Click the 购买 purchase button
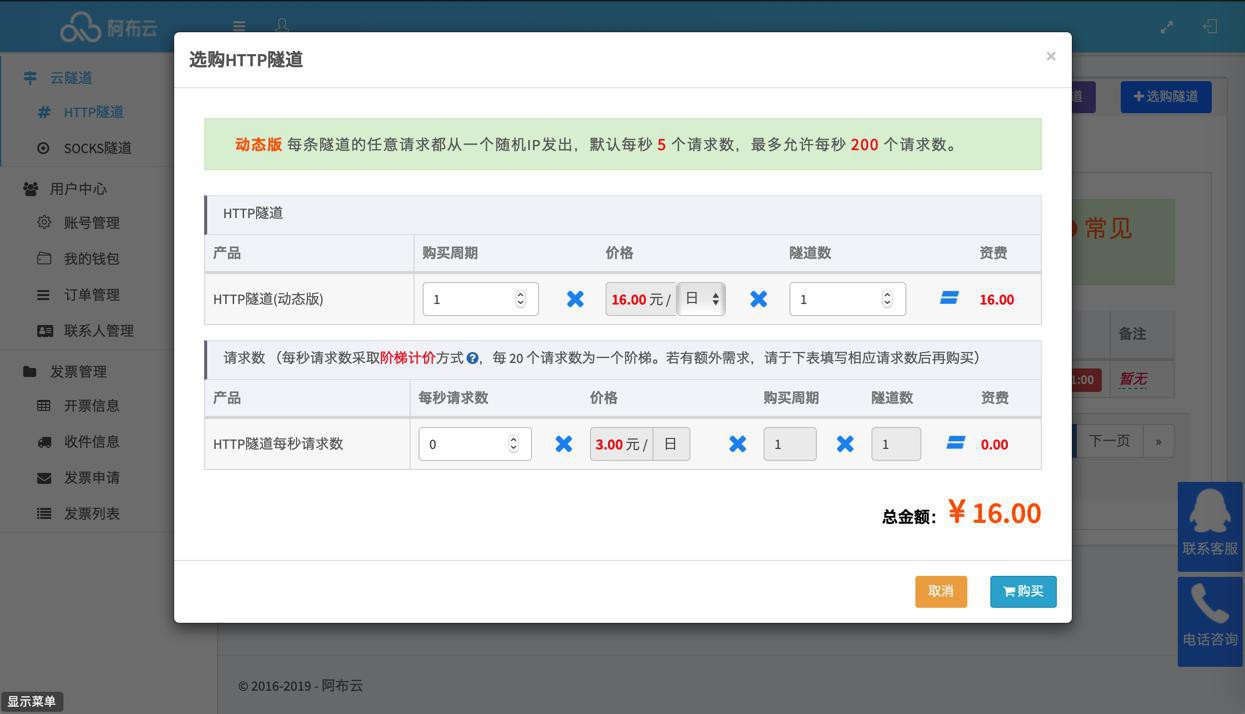This screenshot has width=1245, height=714. pos(1023,591)
